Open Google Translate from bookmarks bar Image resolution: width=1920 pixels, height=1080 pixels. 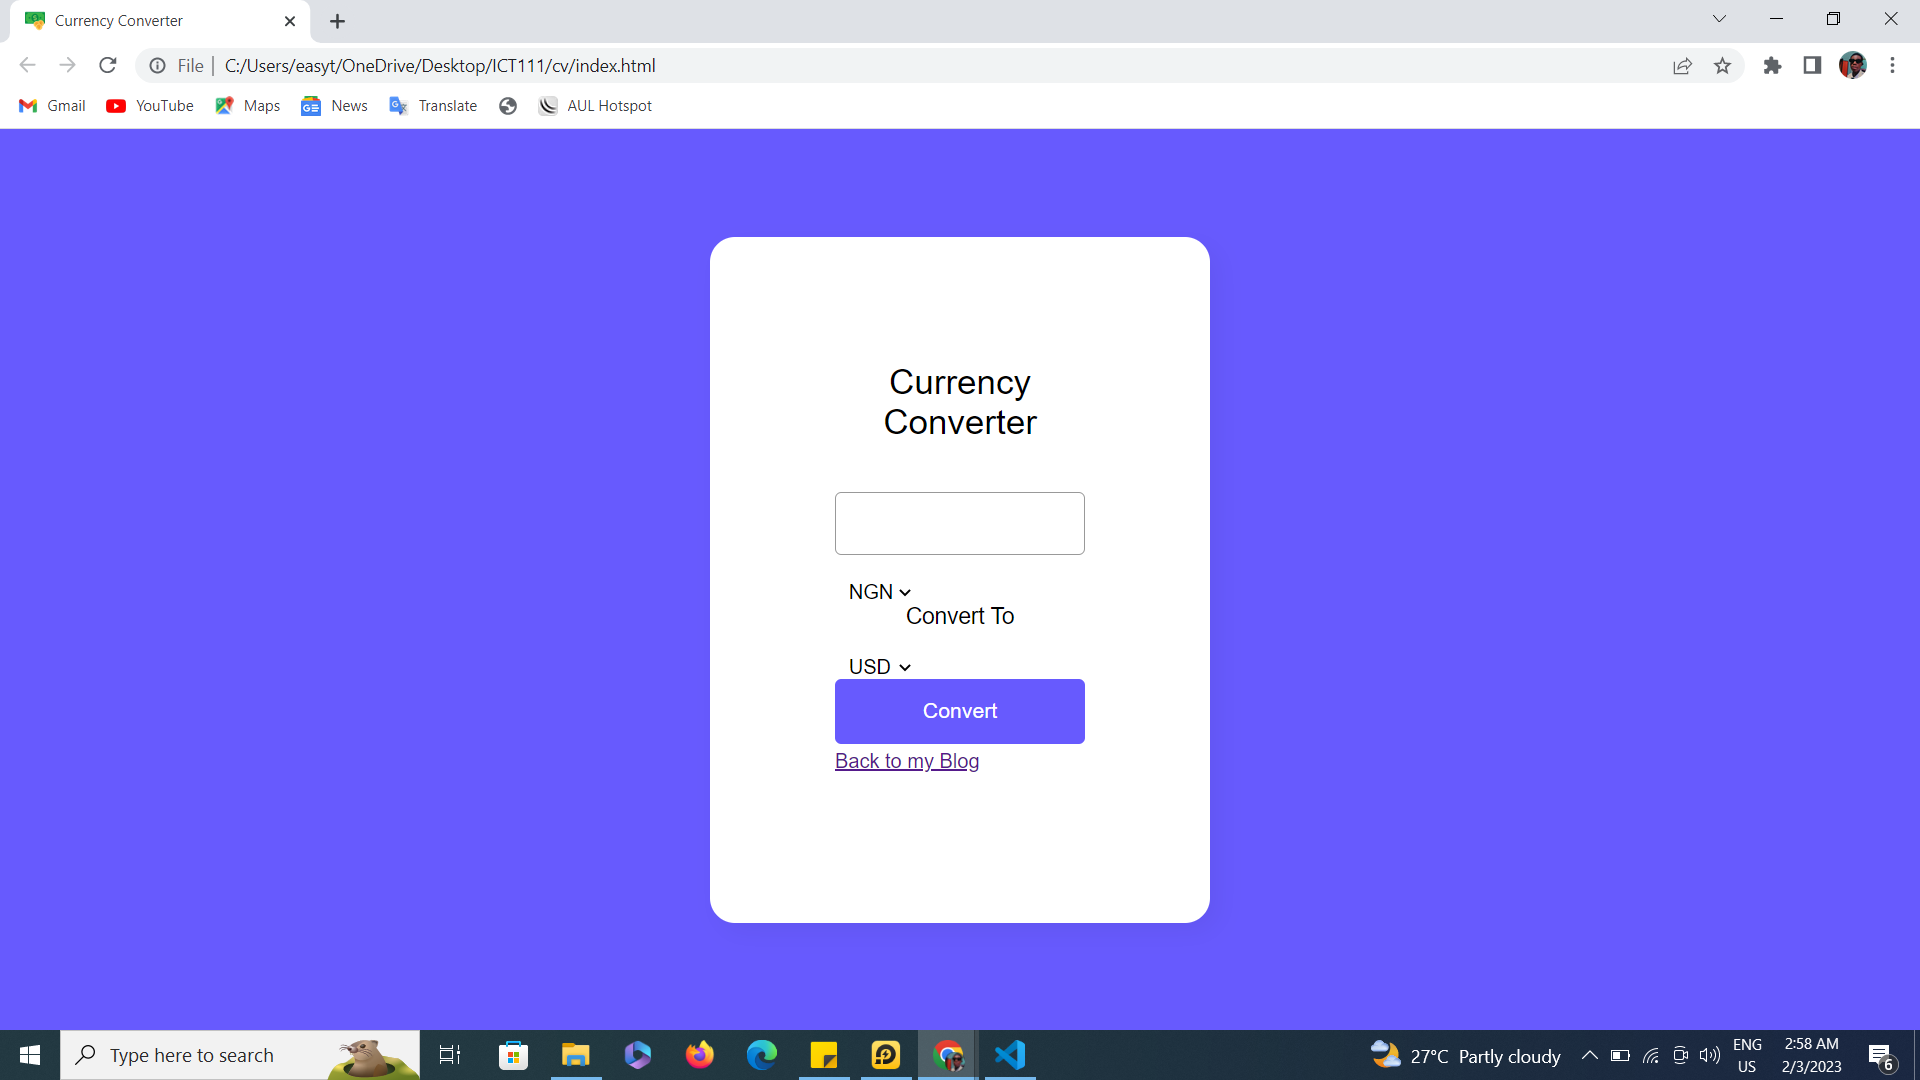pos(434,105)
